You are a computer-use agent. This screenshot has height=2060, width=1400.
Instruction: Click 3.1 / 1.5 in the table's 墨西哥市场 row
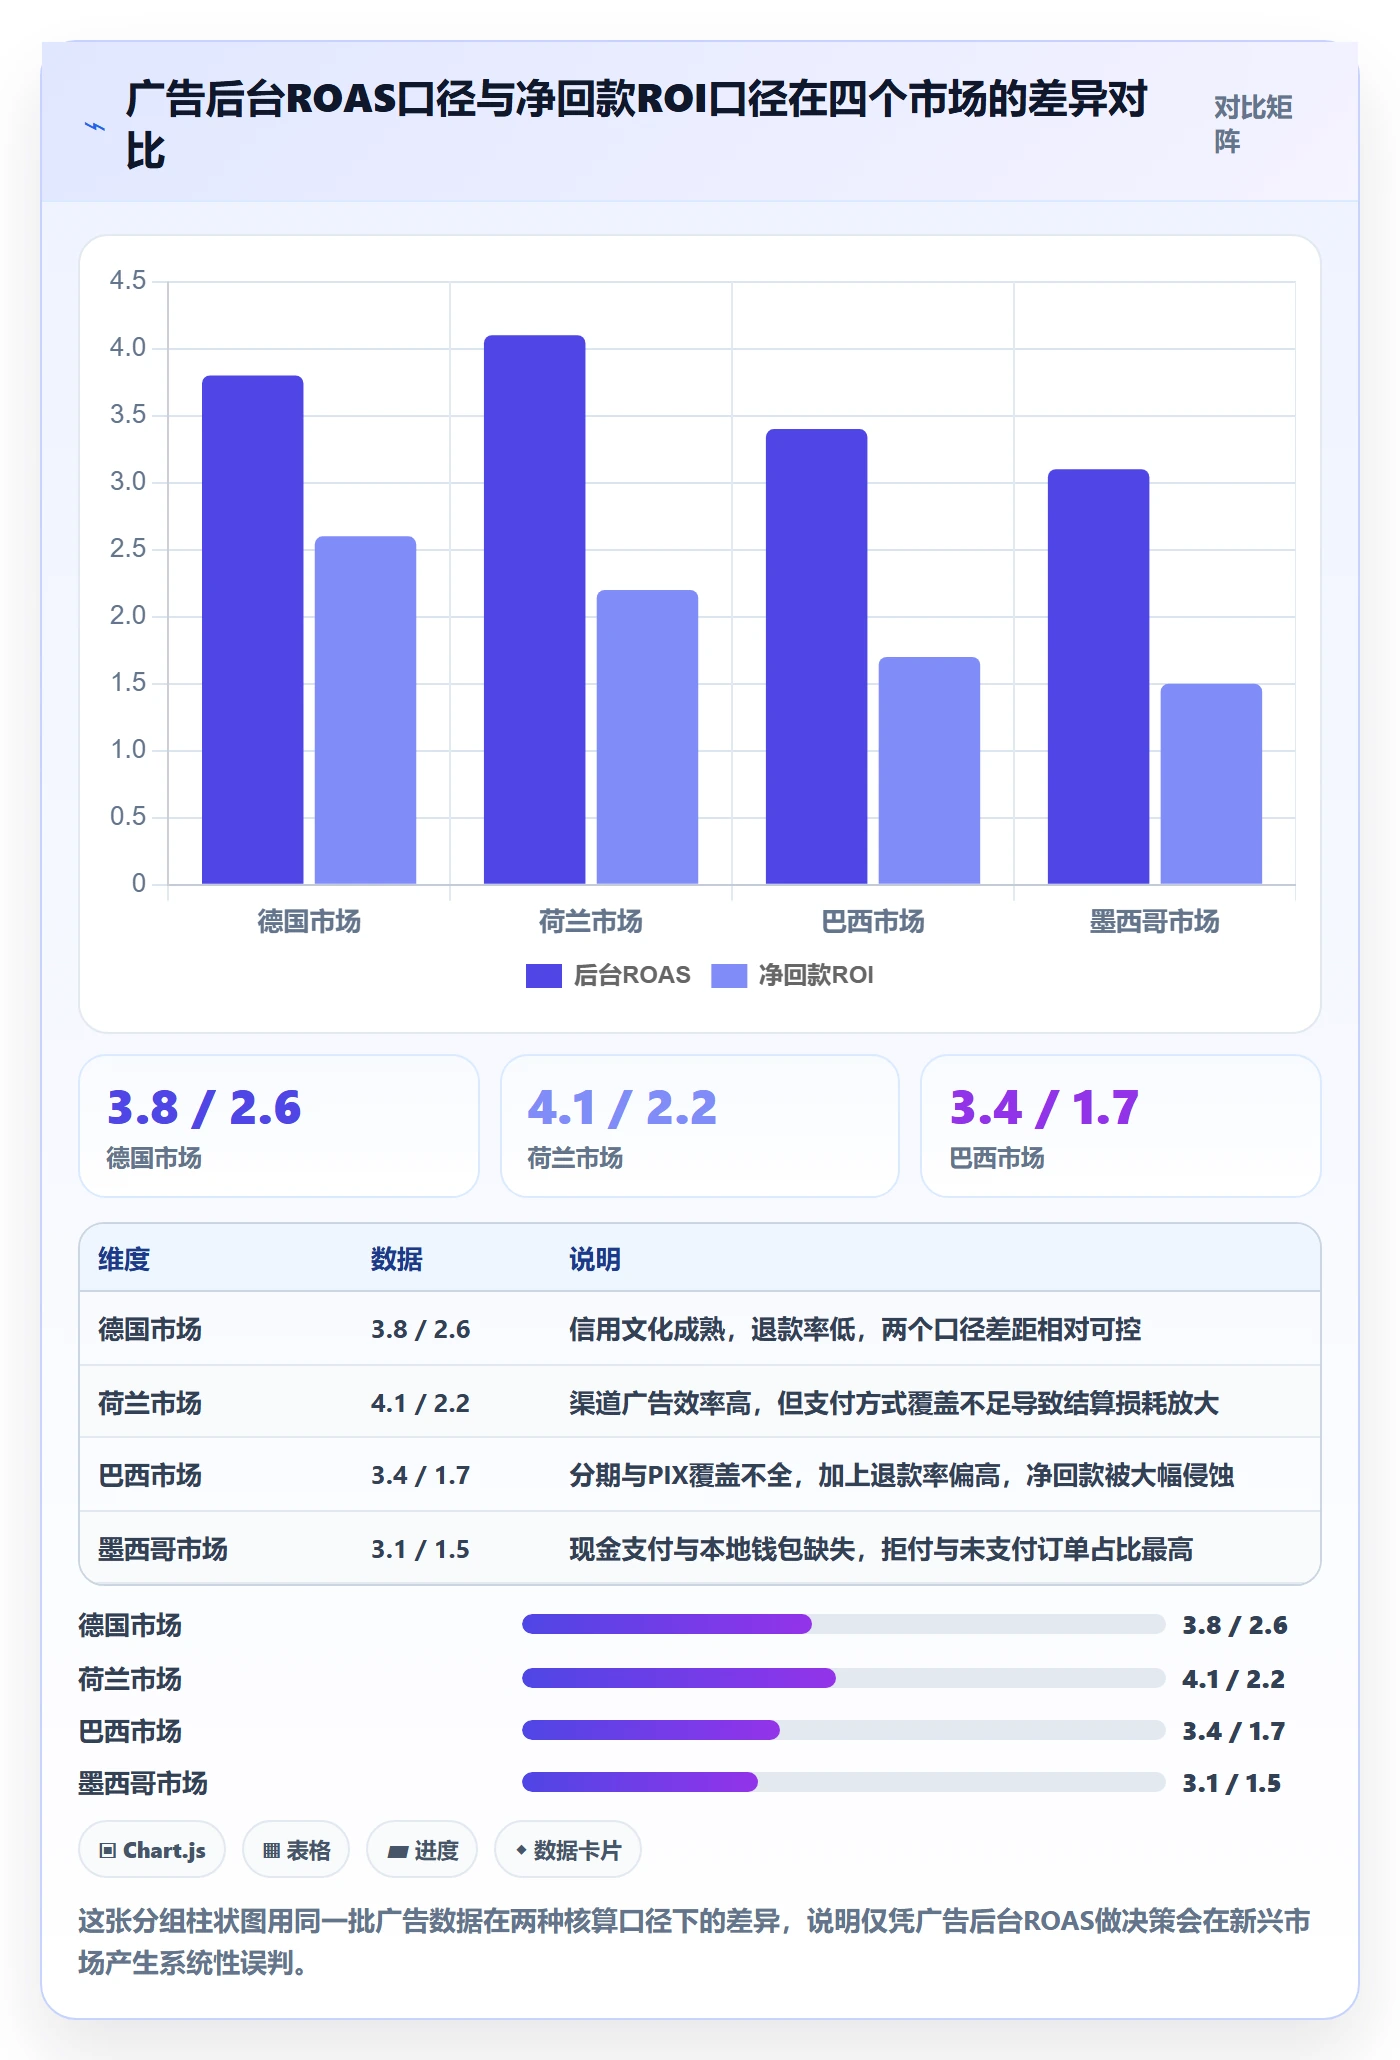420,1549
